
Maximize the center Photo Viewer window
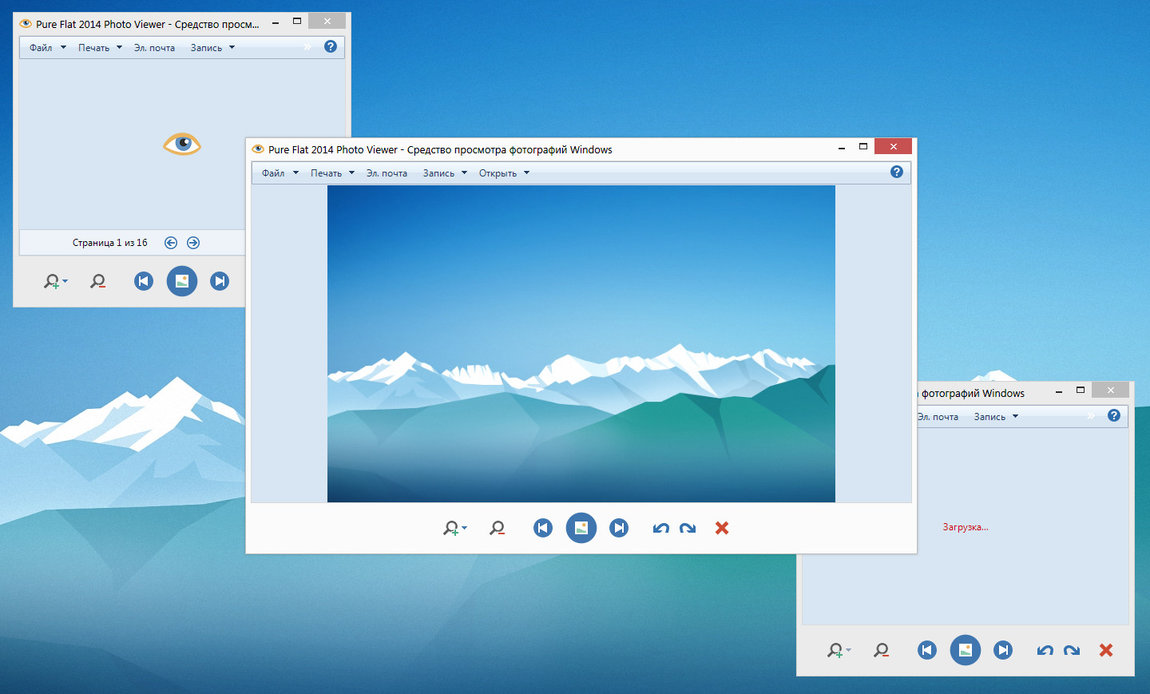pos(863,147)
